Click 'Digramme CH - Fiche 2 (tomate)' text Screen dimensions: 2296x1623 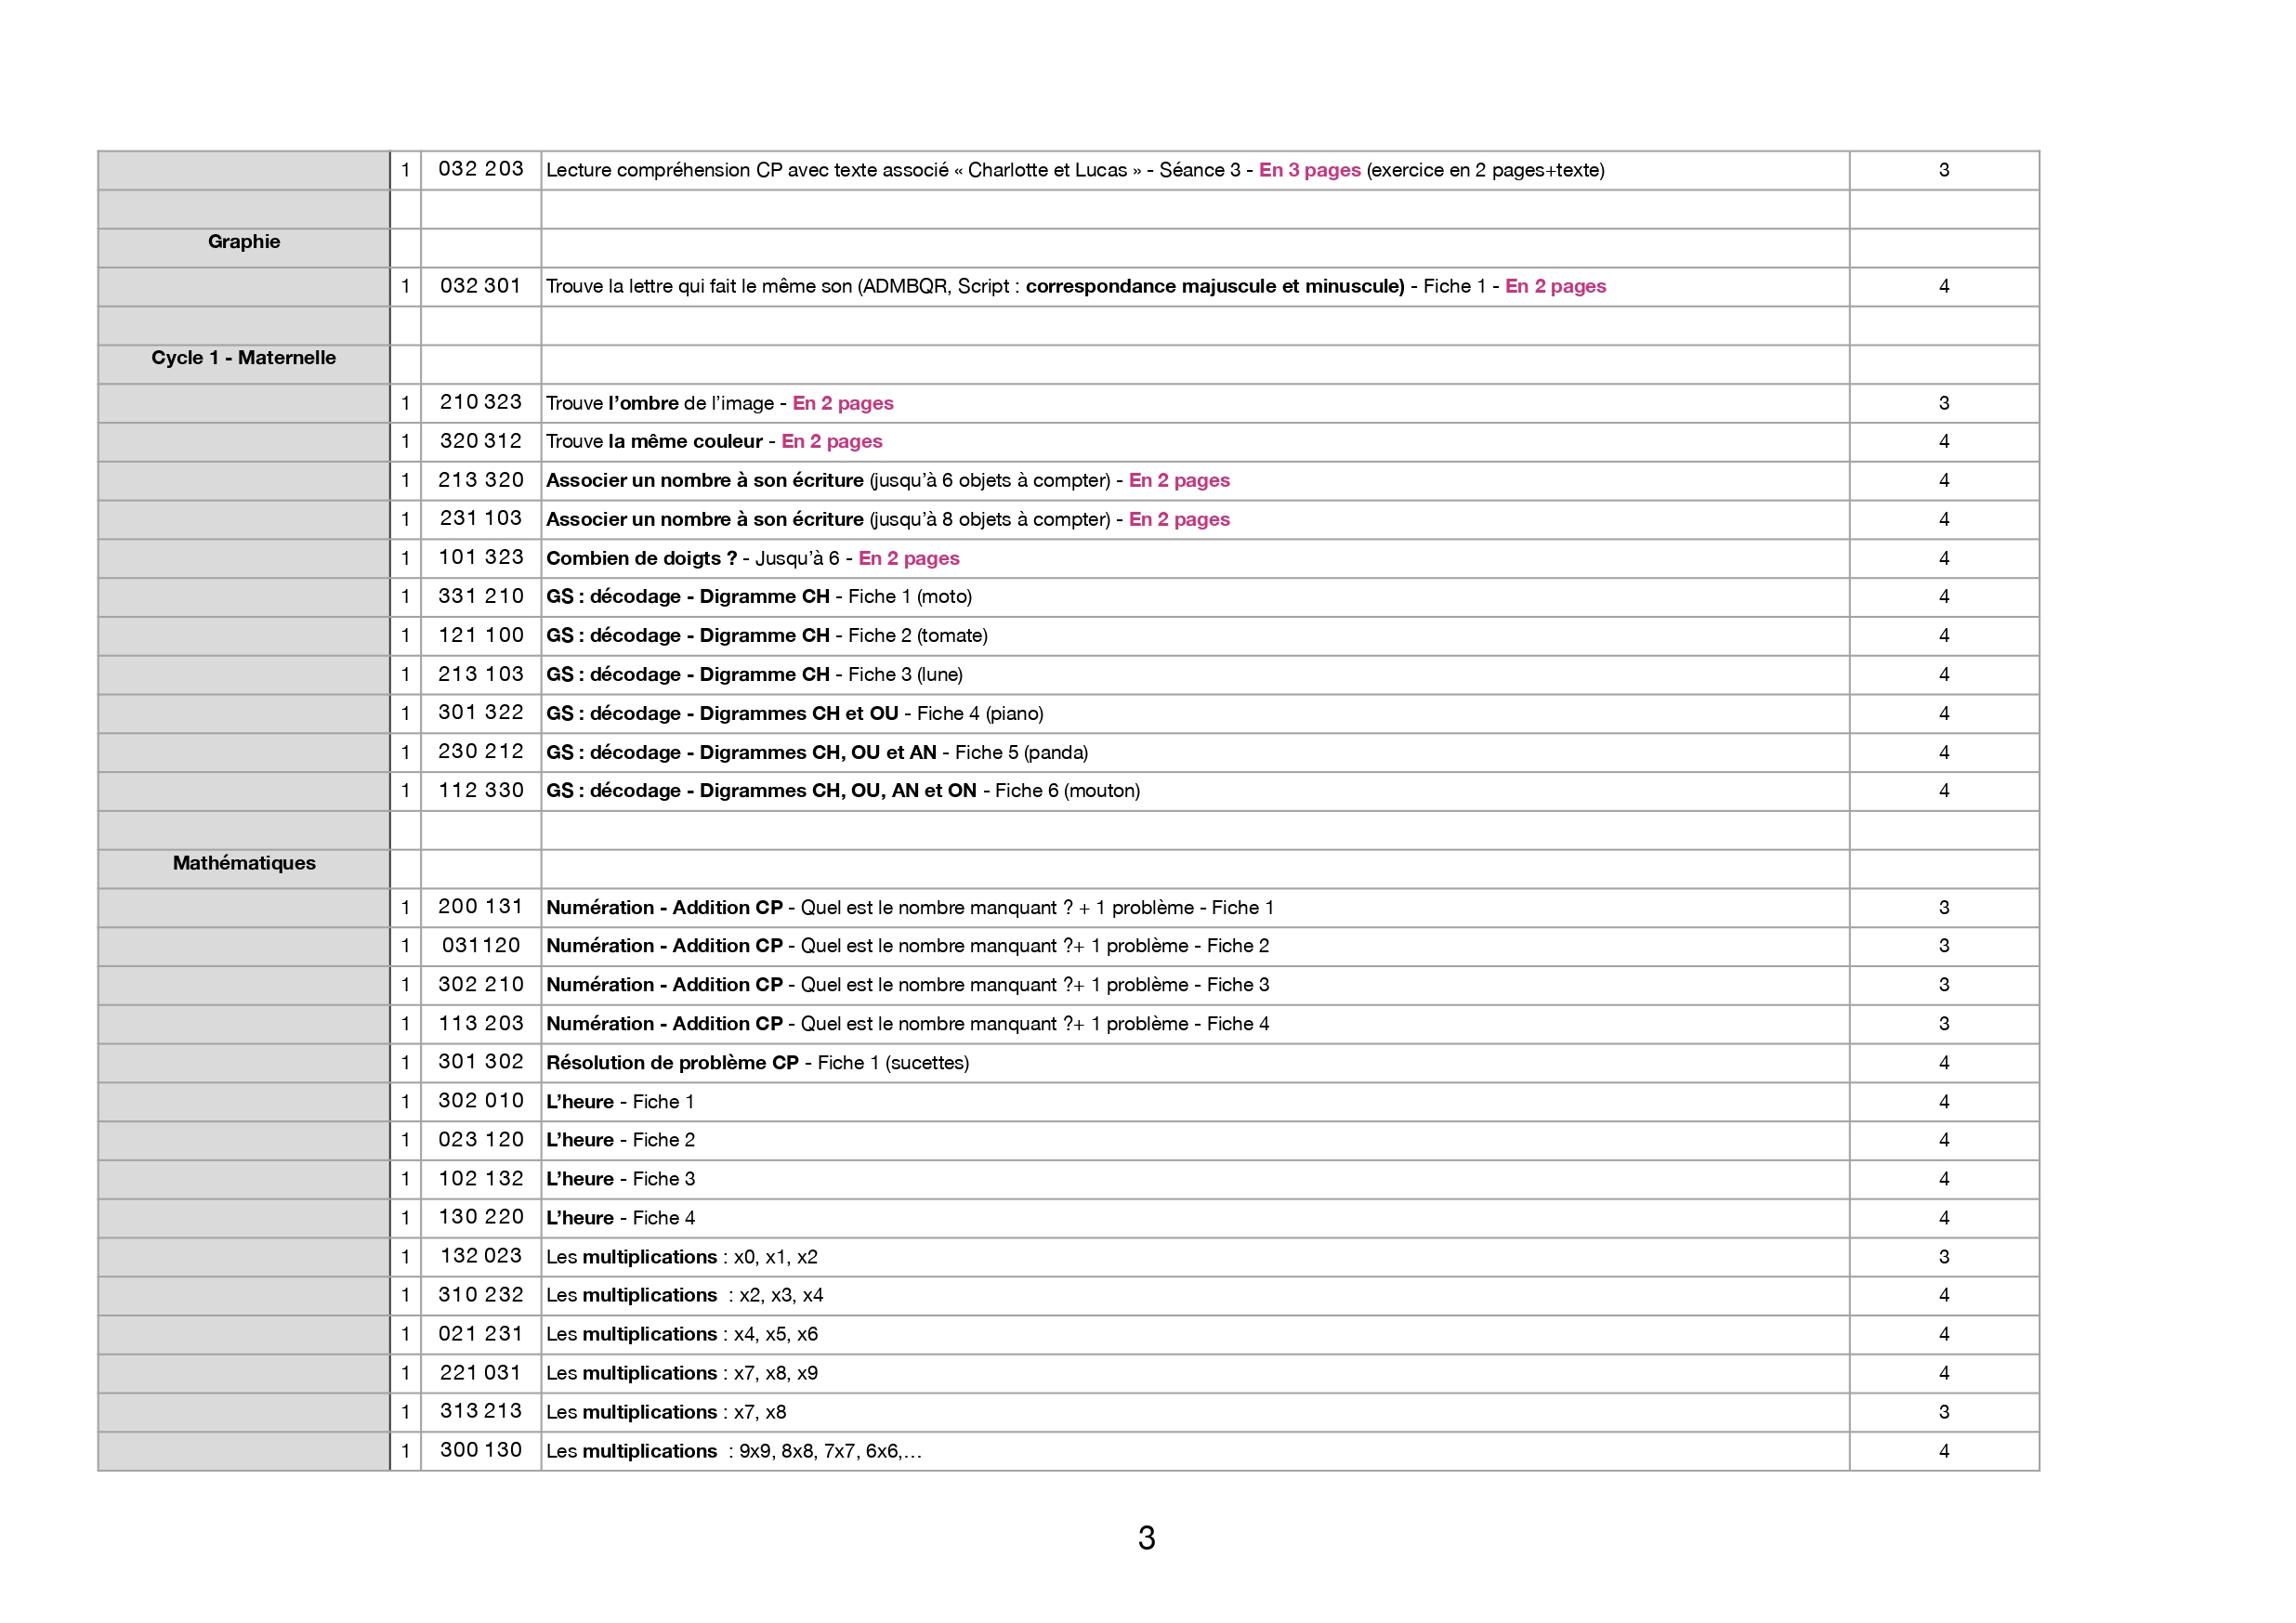point(843,635)
